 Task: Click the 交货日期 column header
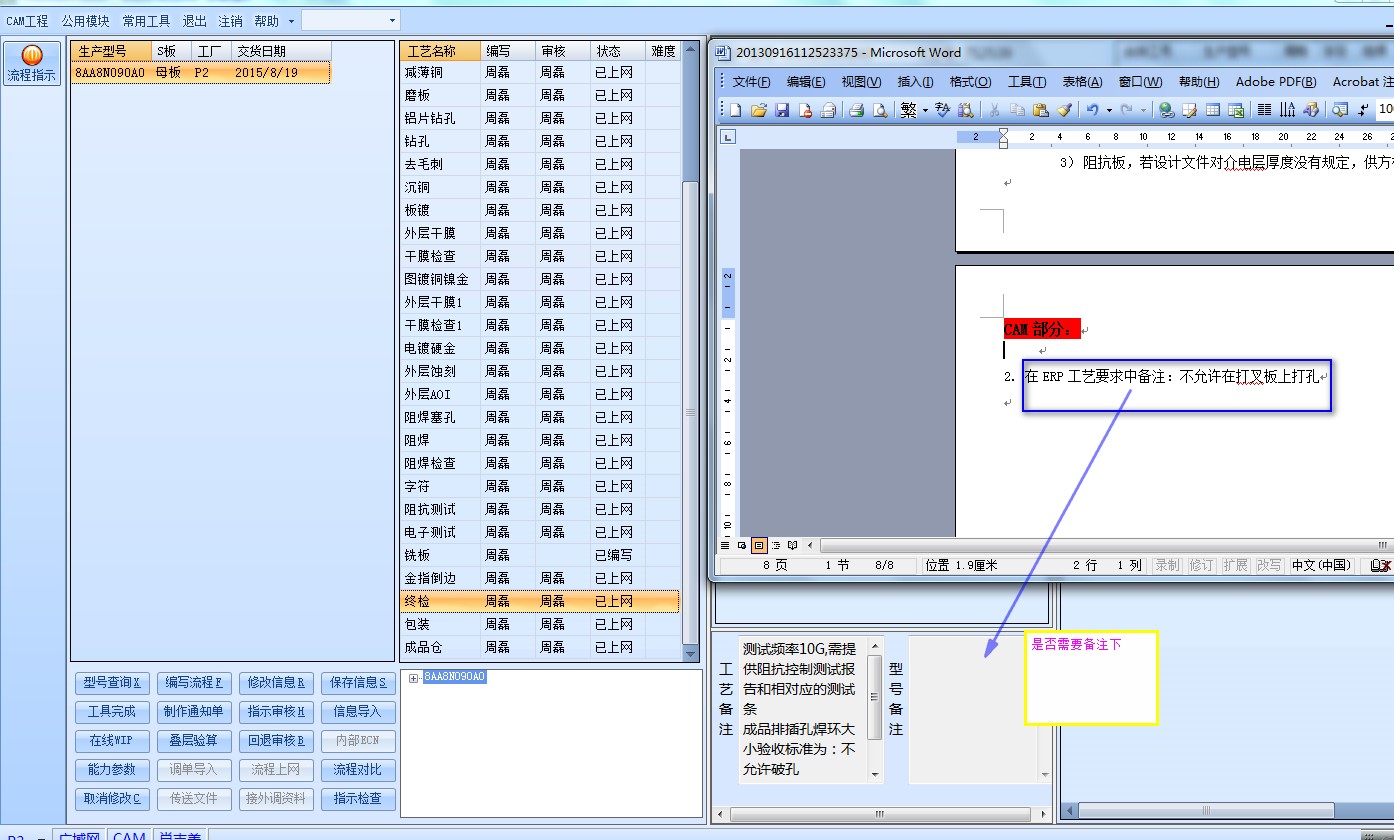point(281,51)
